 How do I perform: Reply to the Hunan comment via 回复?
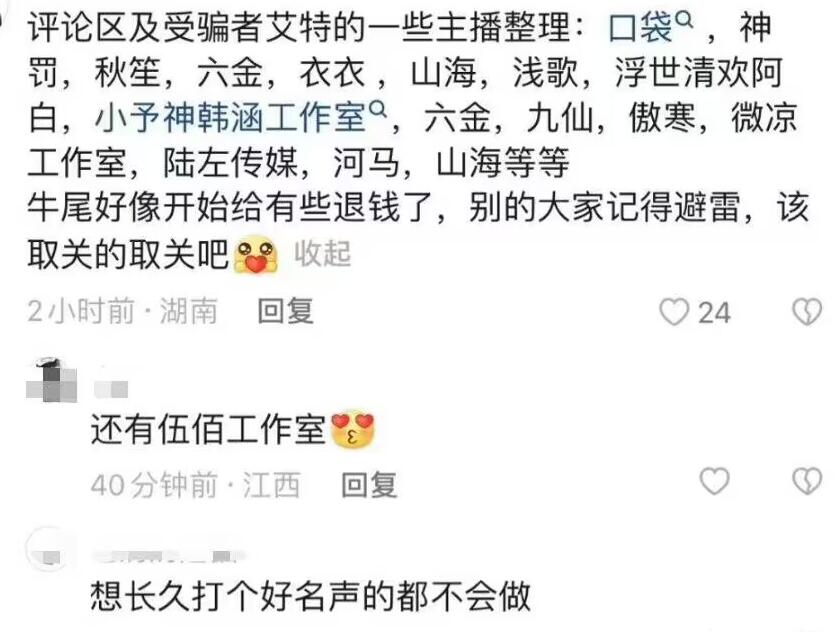coord(285,311)
